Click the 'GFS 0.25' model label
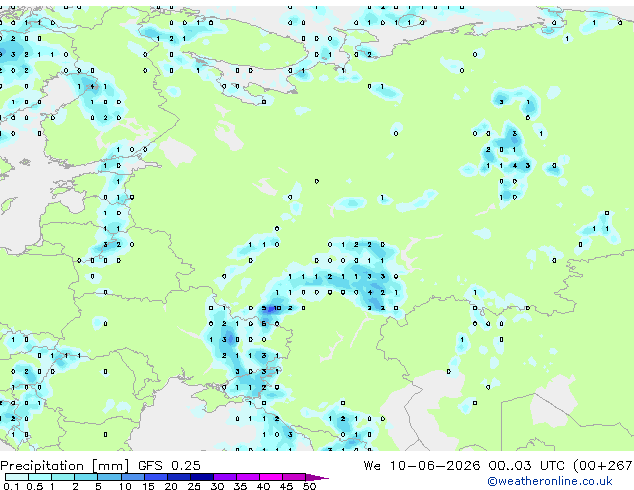The width and height of the screenshot is (634, 490). point(169,465)
